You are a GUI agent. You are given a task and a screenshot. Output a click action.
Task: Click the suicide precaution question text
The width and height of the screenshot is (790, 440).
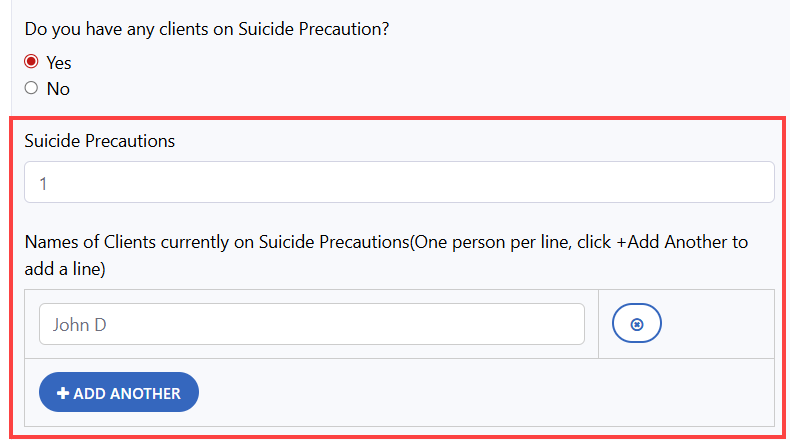tap(206, 29)
